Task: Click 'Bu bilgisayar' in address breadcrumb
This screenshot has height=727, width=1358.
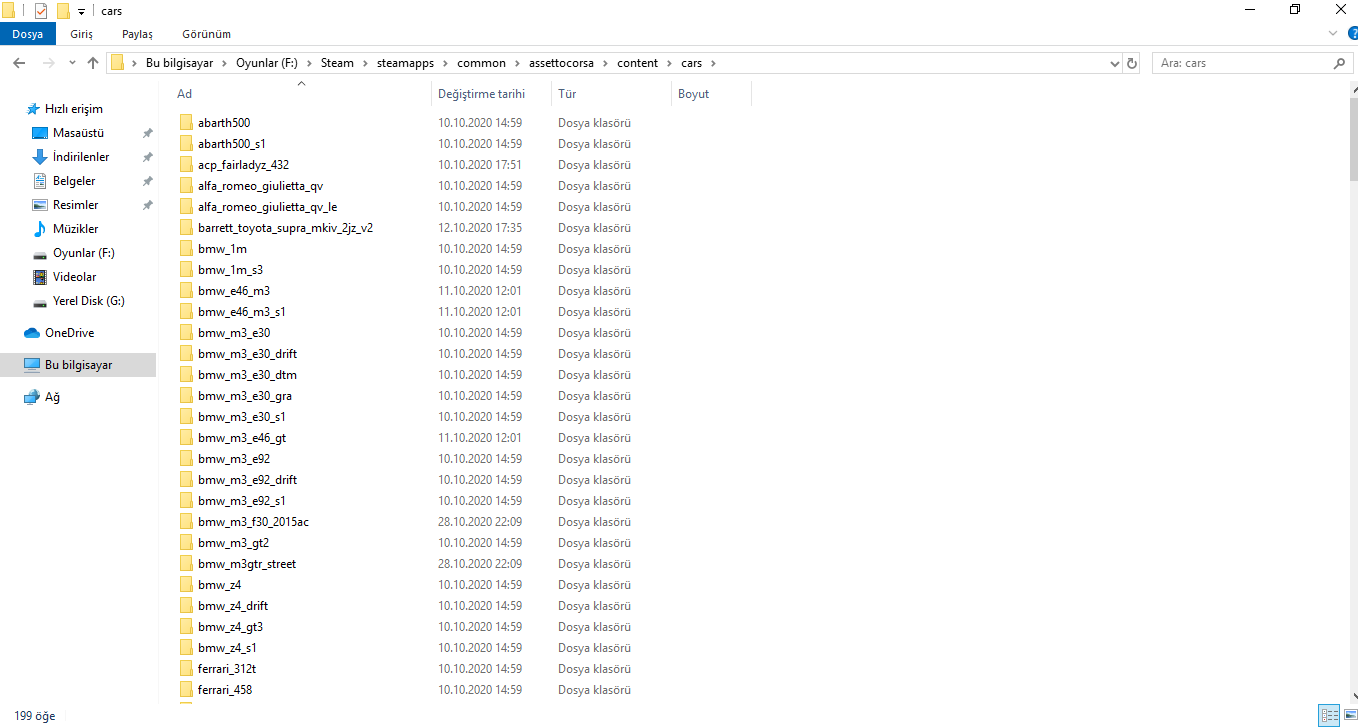Action: pyautogui.click(x=180, y=63)
